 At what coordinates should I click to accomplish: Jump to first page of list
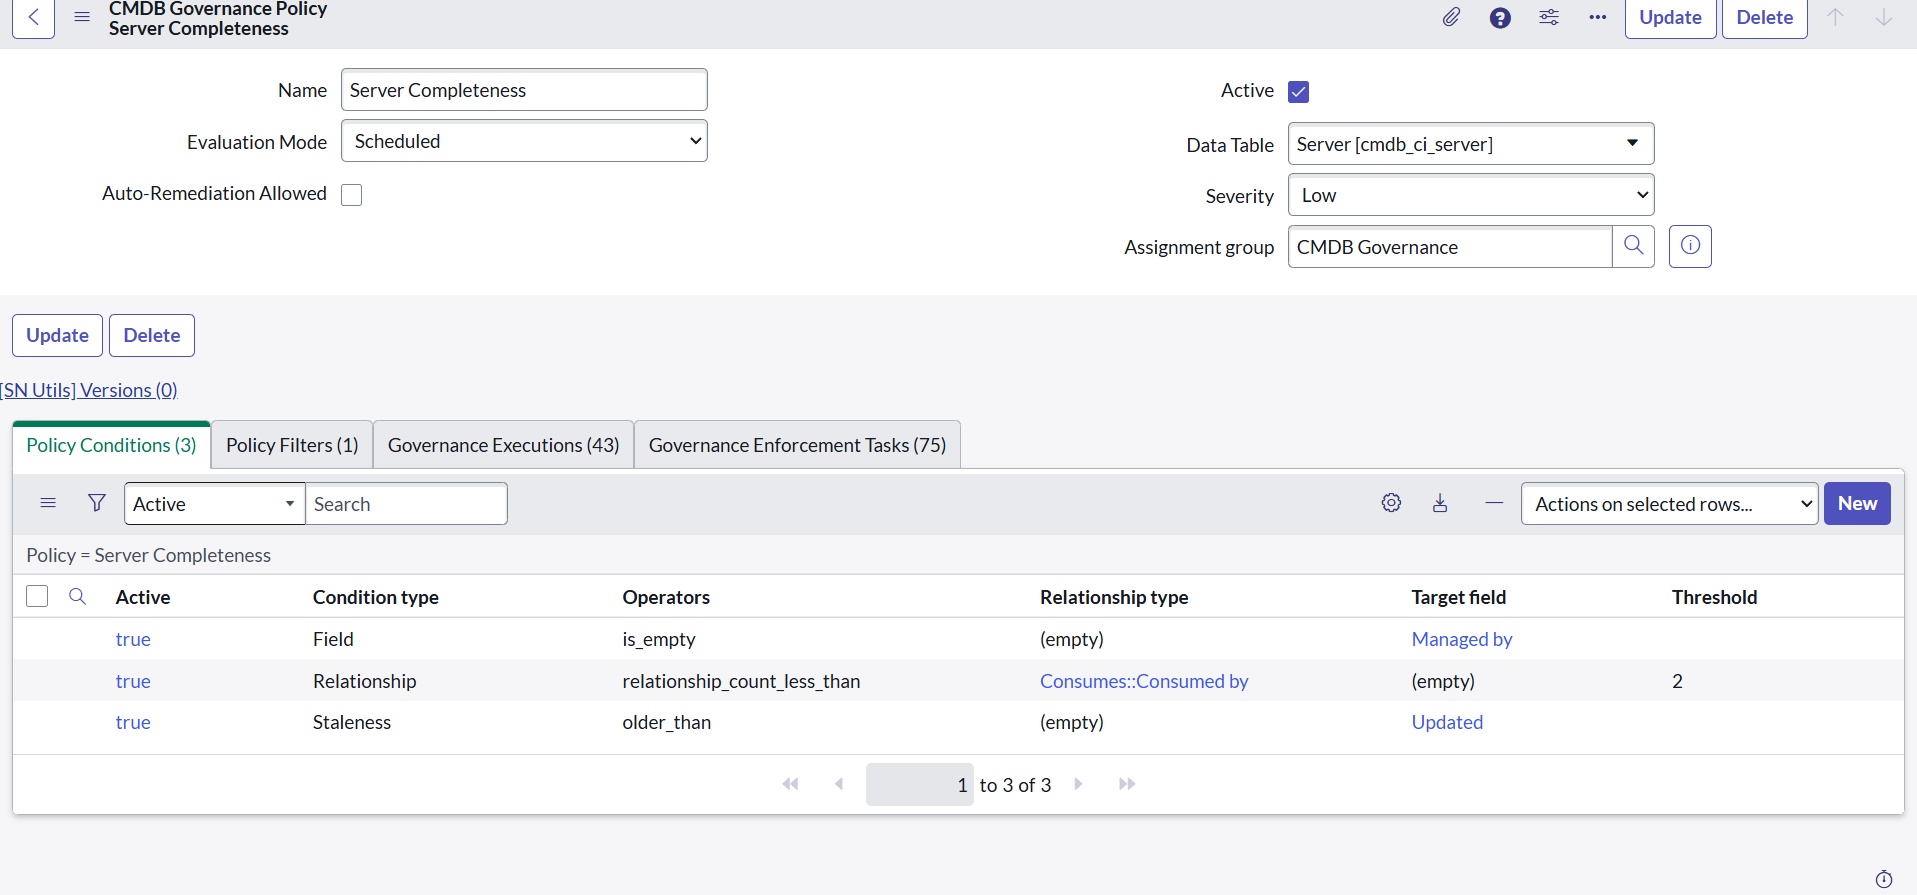[790, 784]
